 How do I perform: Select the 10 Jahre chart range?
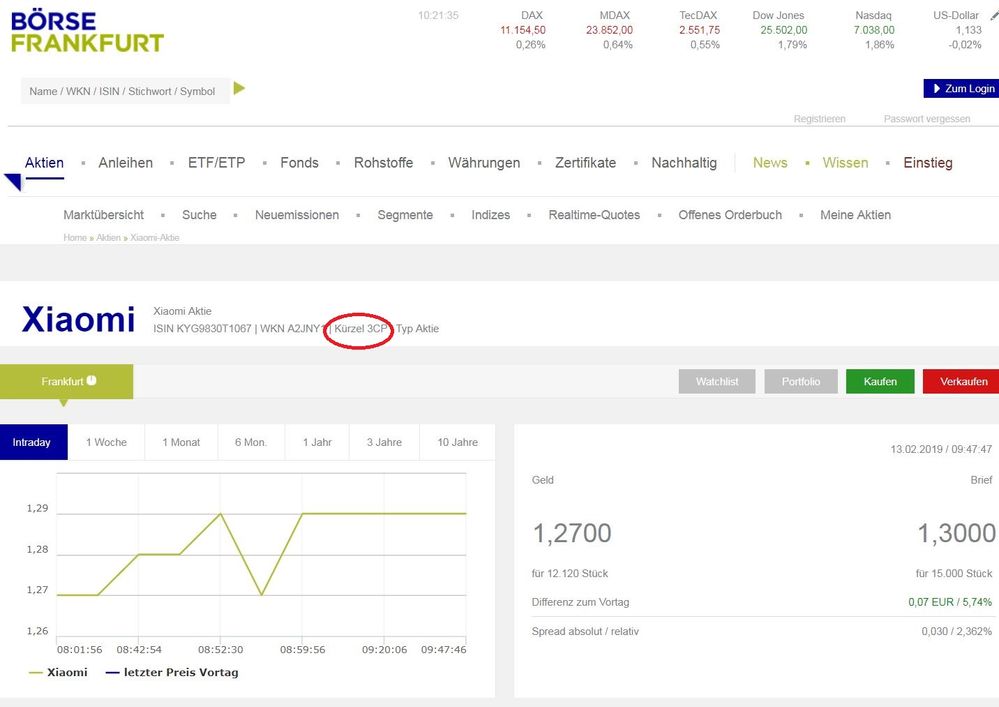457,442
